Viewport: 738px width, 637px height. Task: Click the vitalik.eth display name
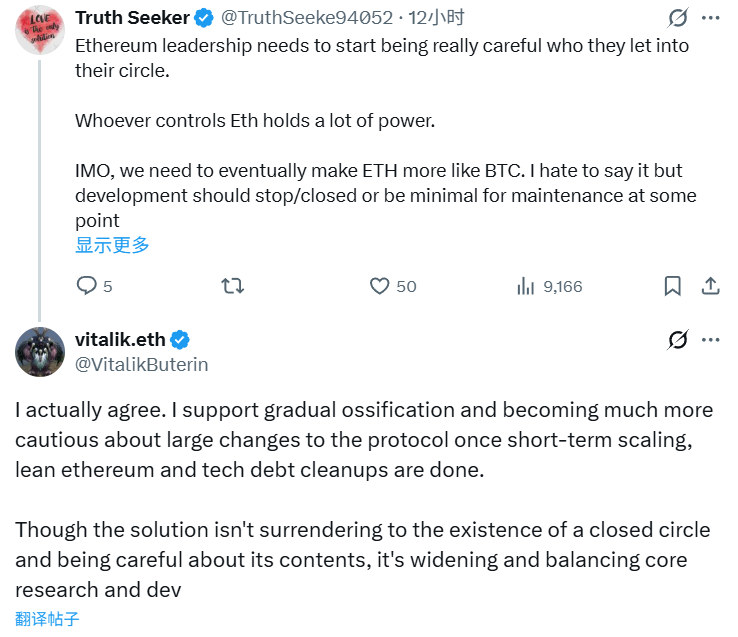[x=120, y=339]
